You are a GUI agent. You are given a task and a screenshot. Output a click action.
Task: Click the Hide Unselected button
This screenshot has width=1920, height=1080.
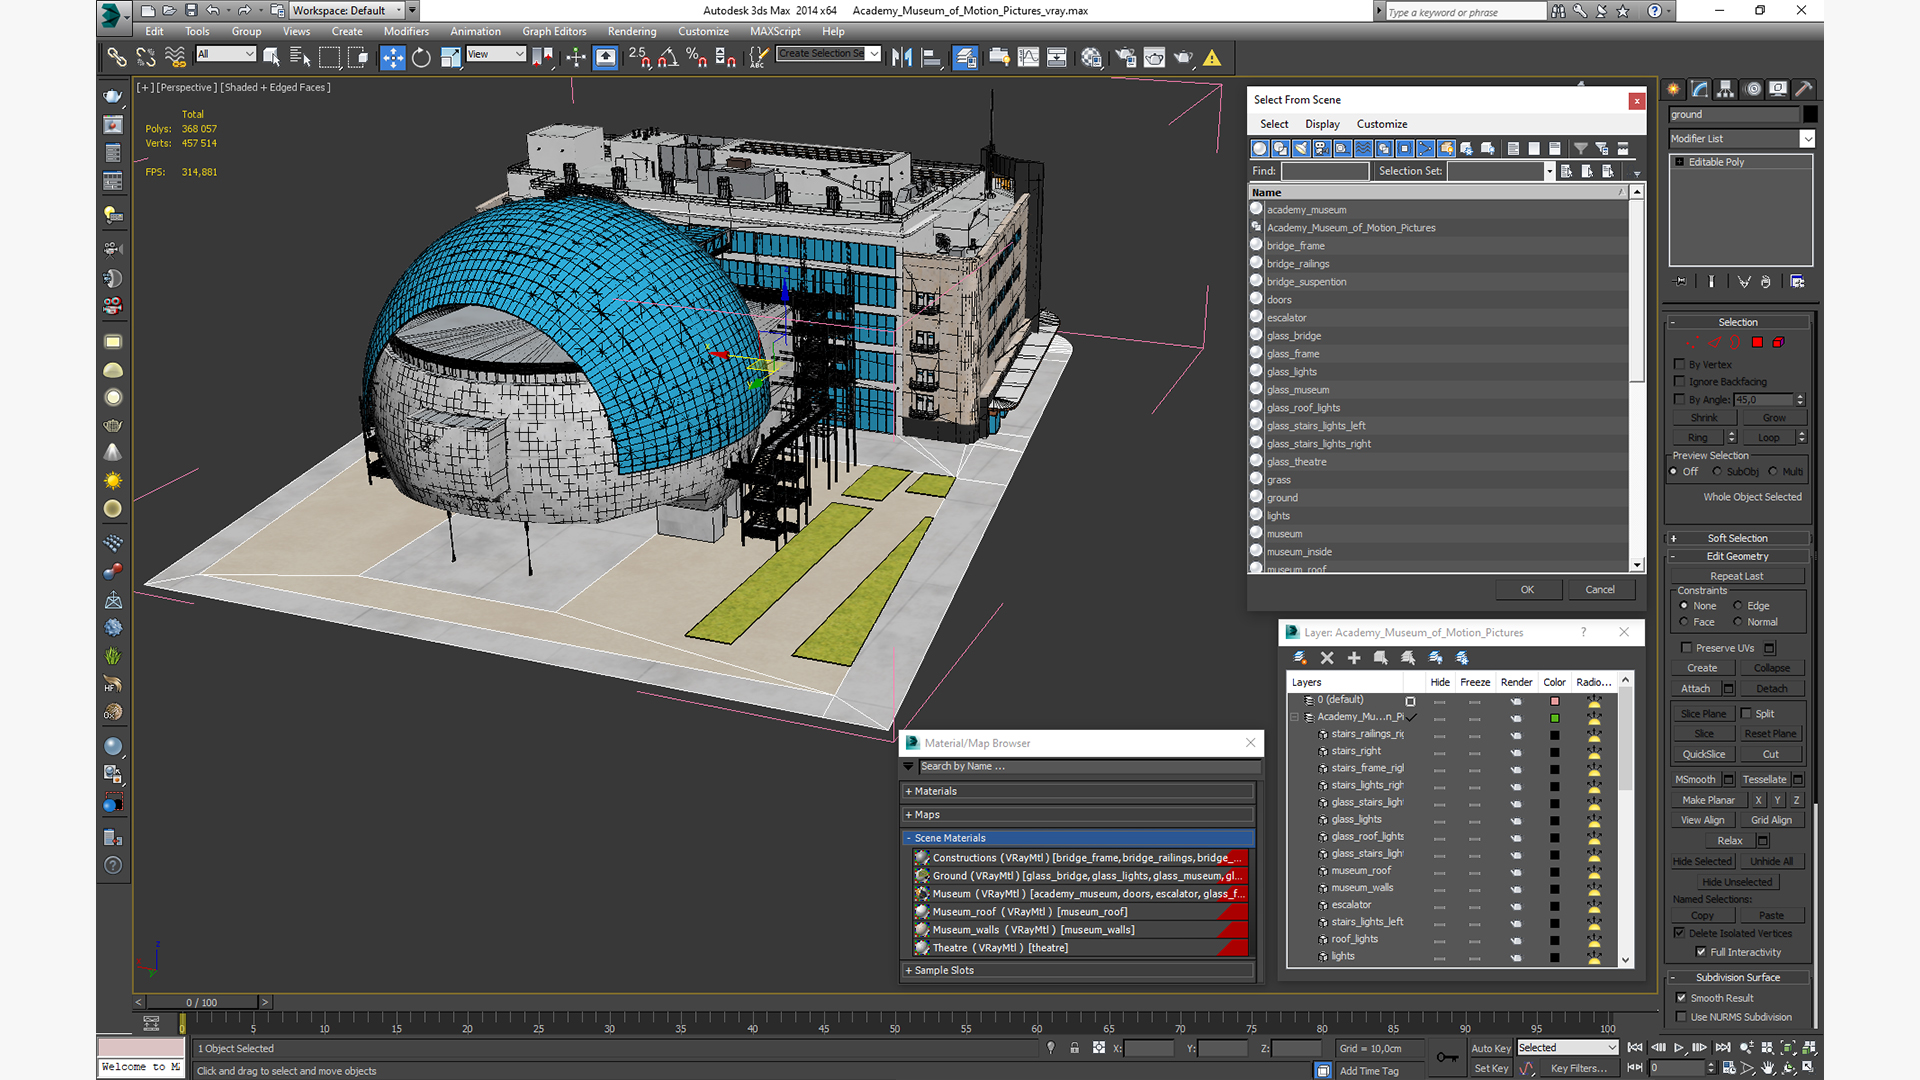click(1737, 882)
